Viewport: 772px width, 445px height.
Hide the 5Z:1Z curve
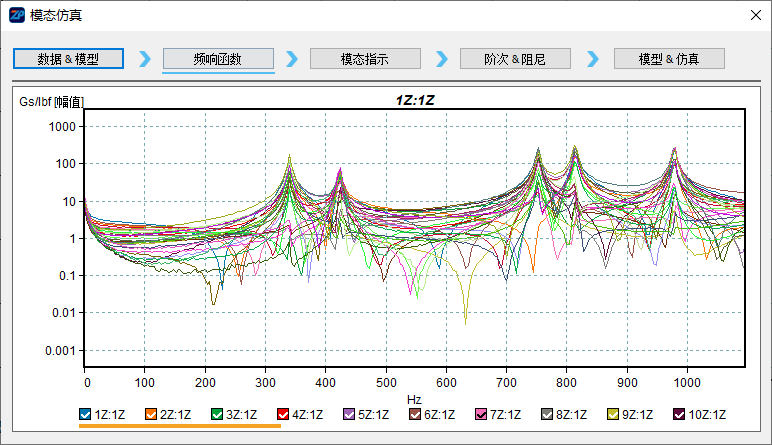349,414
